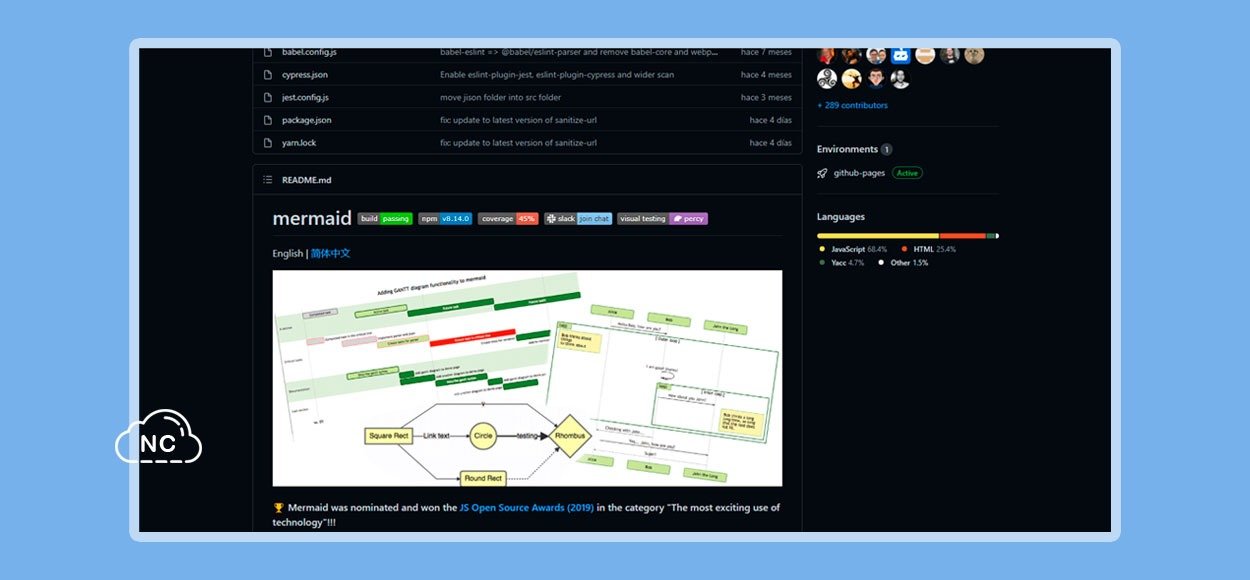Click the build passing badge
Screen dimensions: 1250x580
(385, 218)
